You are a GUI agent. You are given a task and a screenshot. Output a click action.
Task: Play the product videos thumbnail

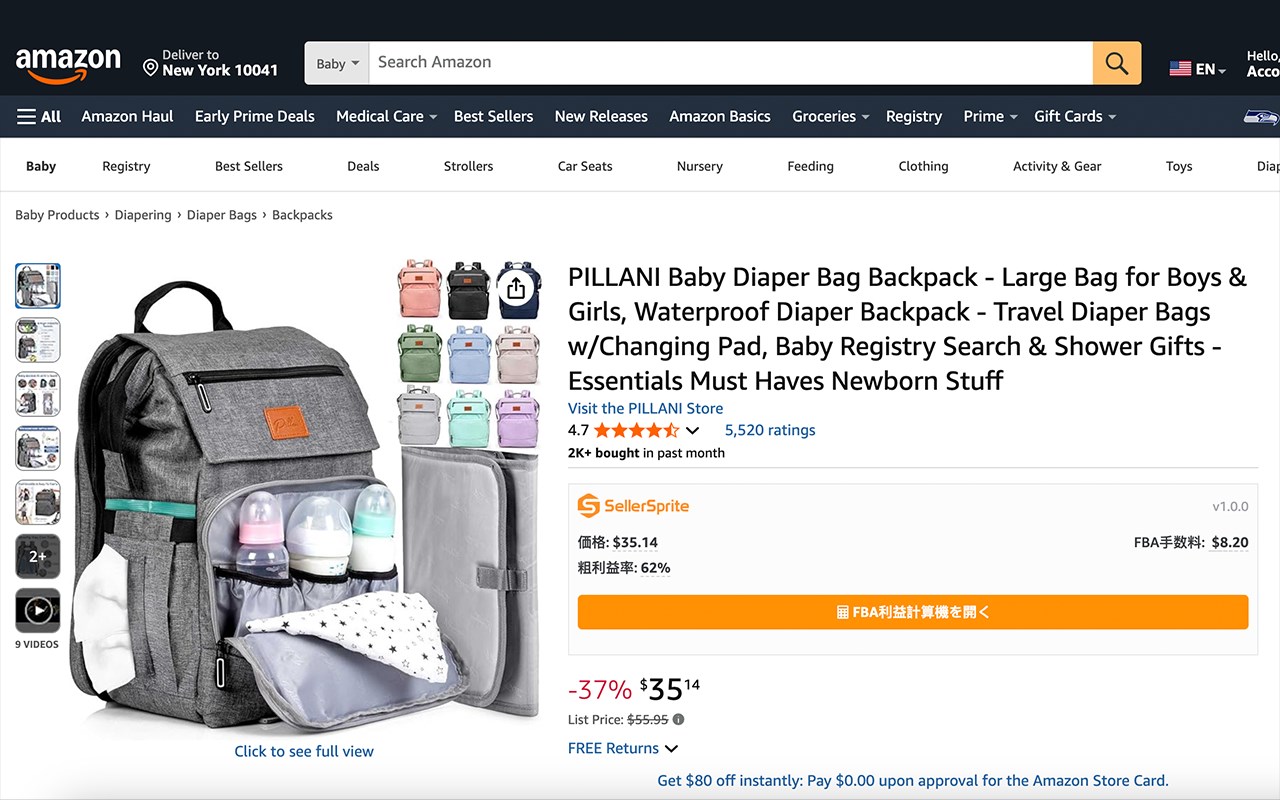point(38,610)
